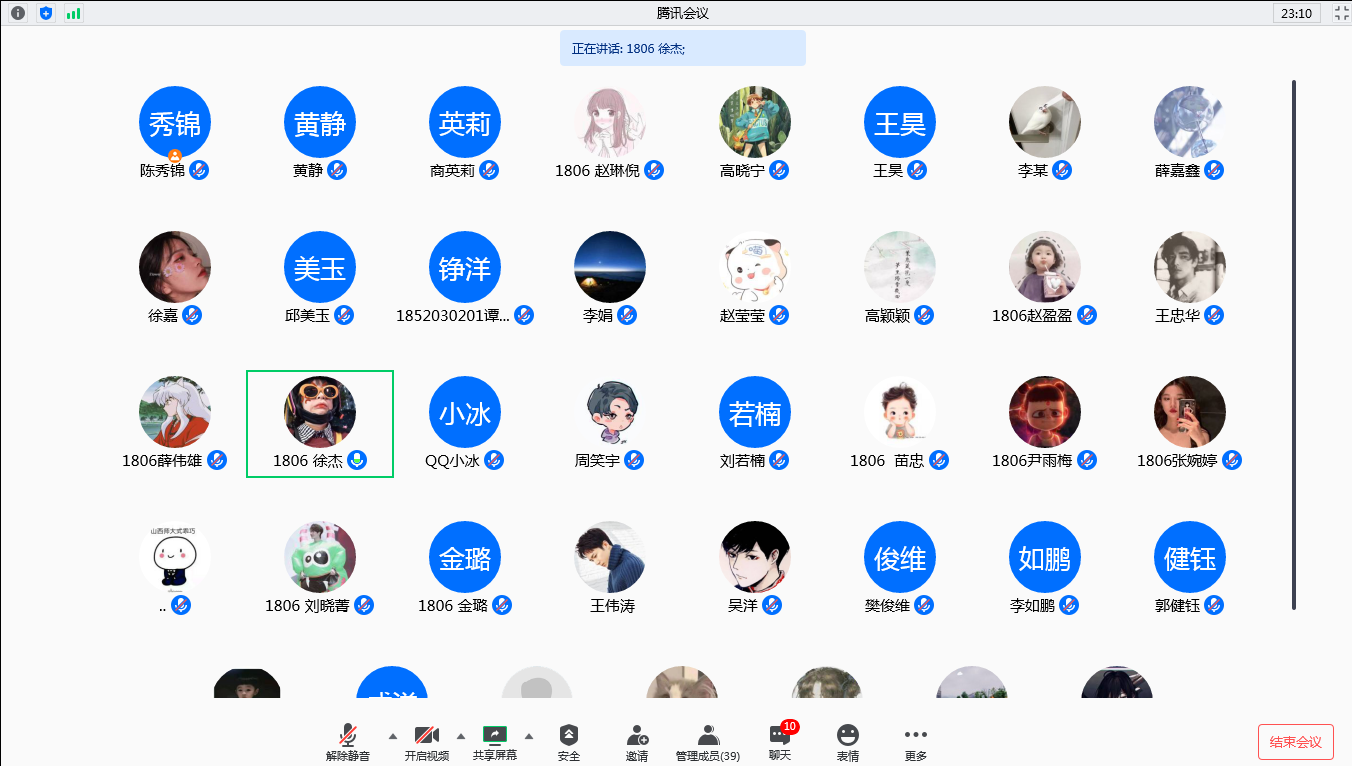Viewport: 1352px width, 766px height.
Task: Expand video options arrow beside 开启视频
Action: click(461, 735)
